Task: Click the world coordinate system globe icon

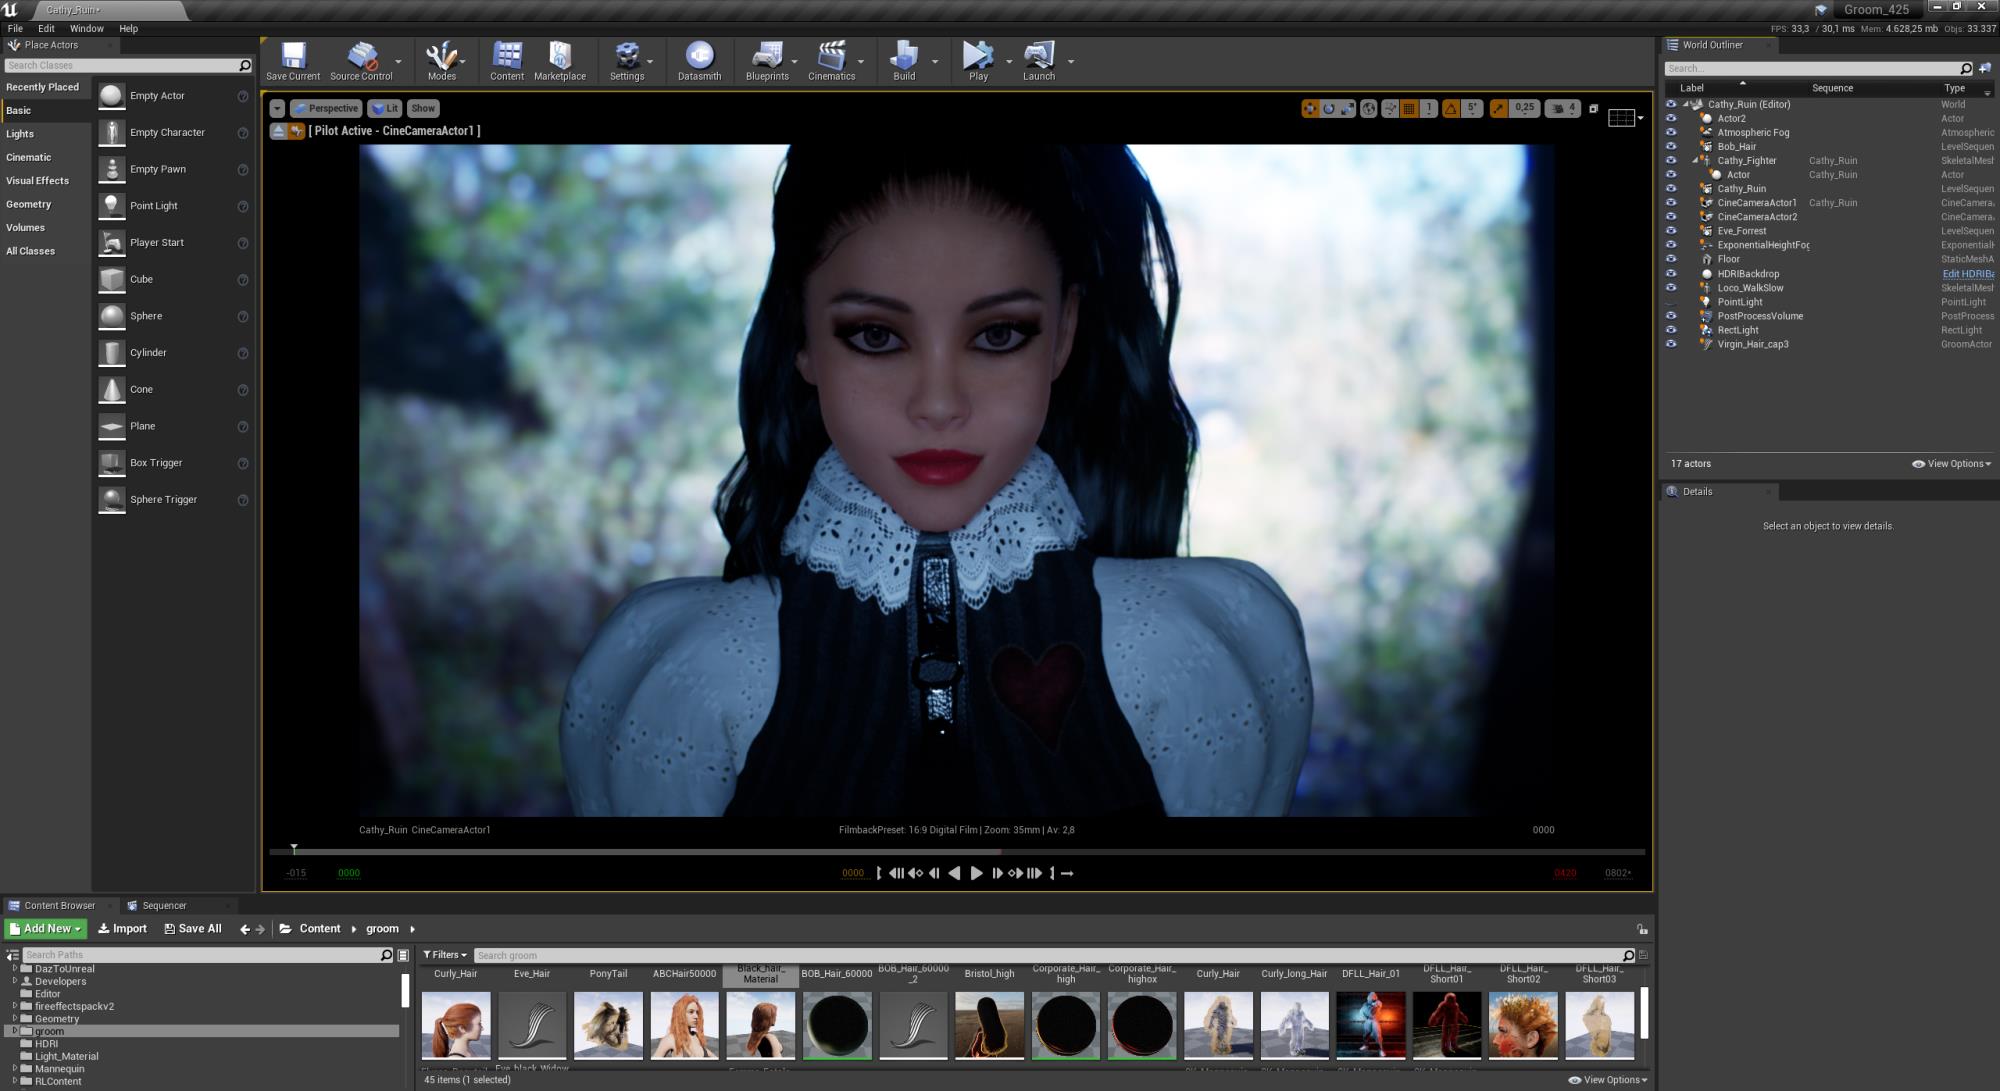Action: pos(1369,108)
